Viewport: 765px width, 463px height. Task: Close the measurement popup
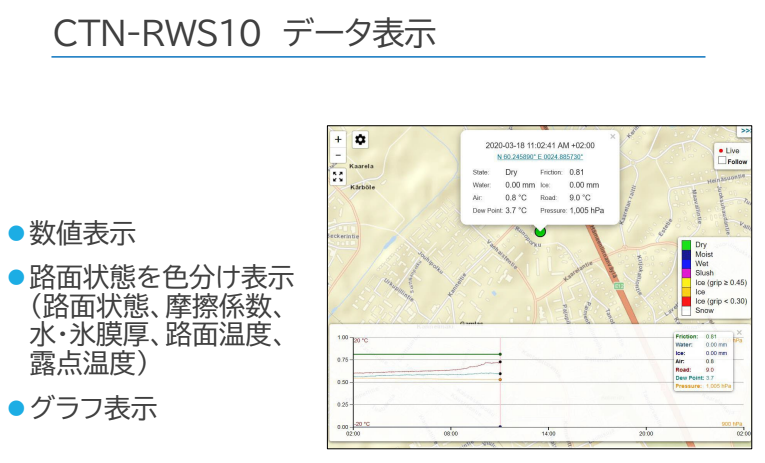612,136
